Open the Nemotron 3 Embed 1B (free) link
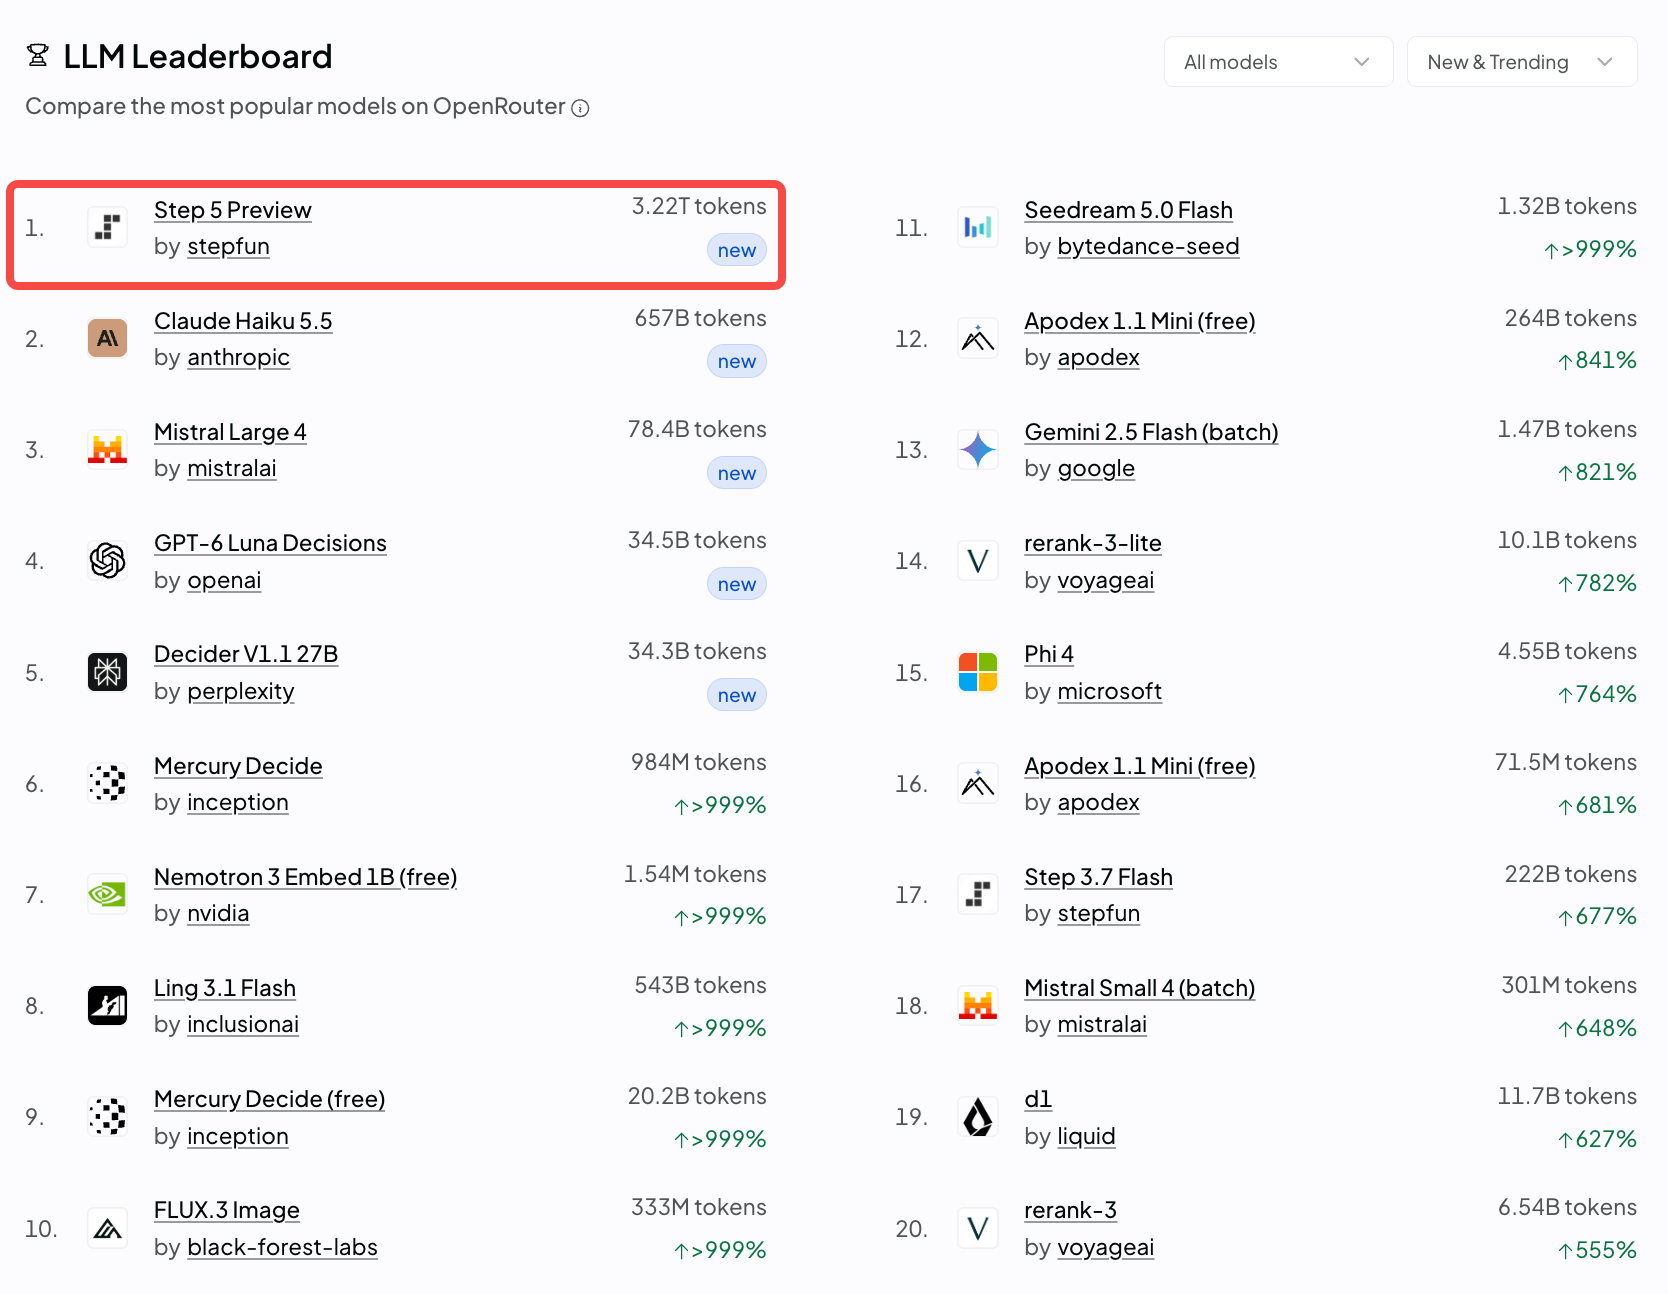This screenshot has width=1668, height=1294. tap(305, 877)
